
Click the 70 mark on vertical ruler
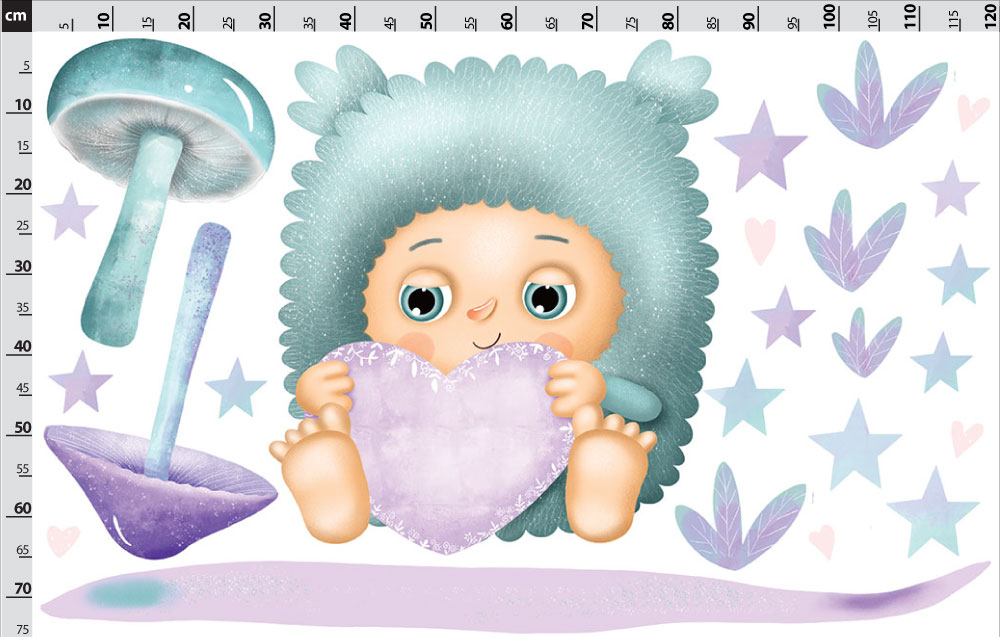click(22, 588)
